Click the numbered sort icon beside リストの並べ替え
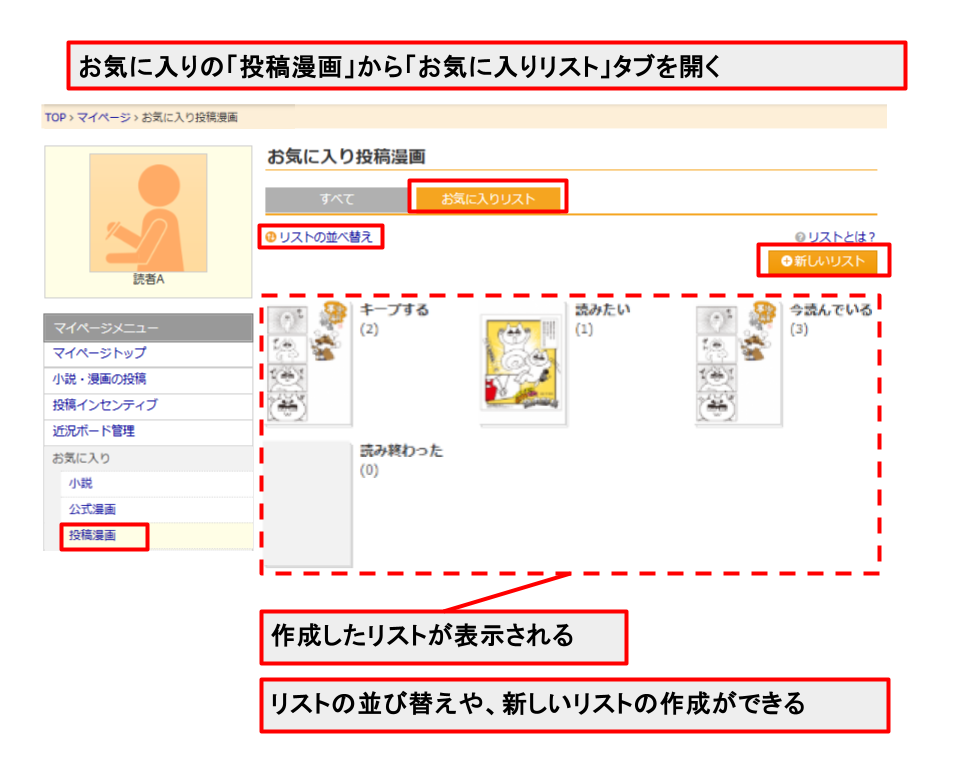This screenshot has height=770, width=960. 271,236
